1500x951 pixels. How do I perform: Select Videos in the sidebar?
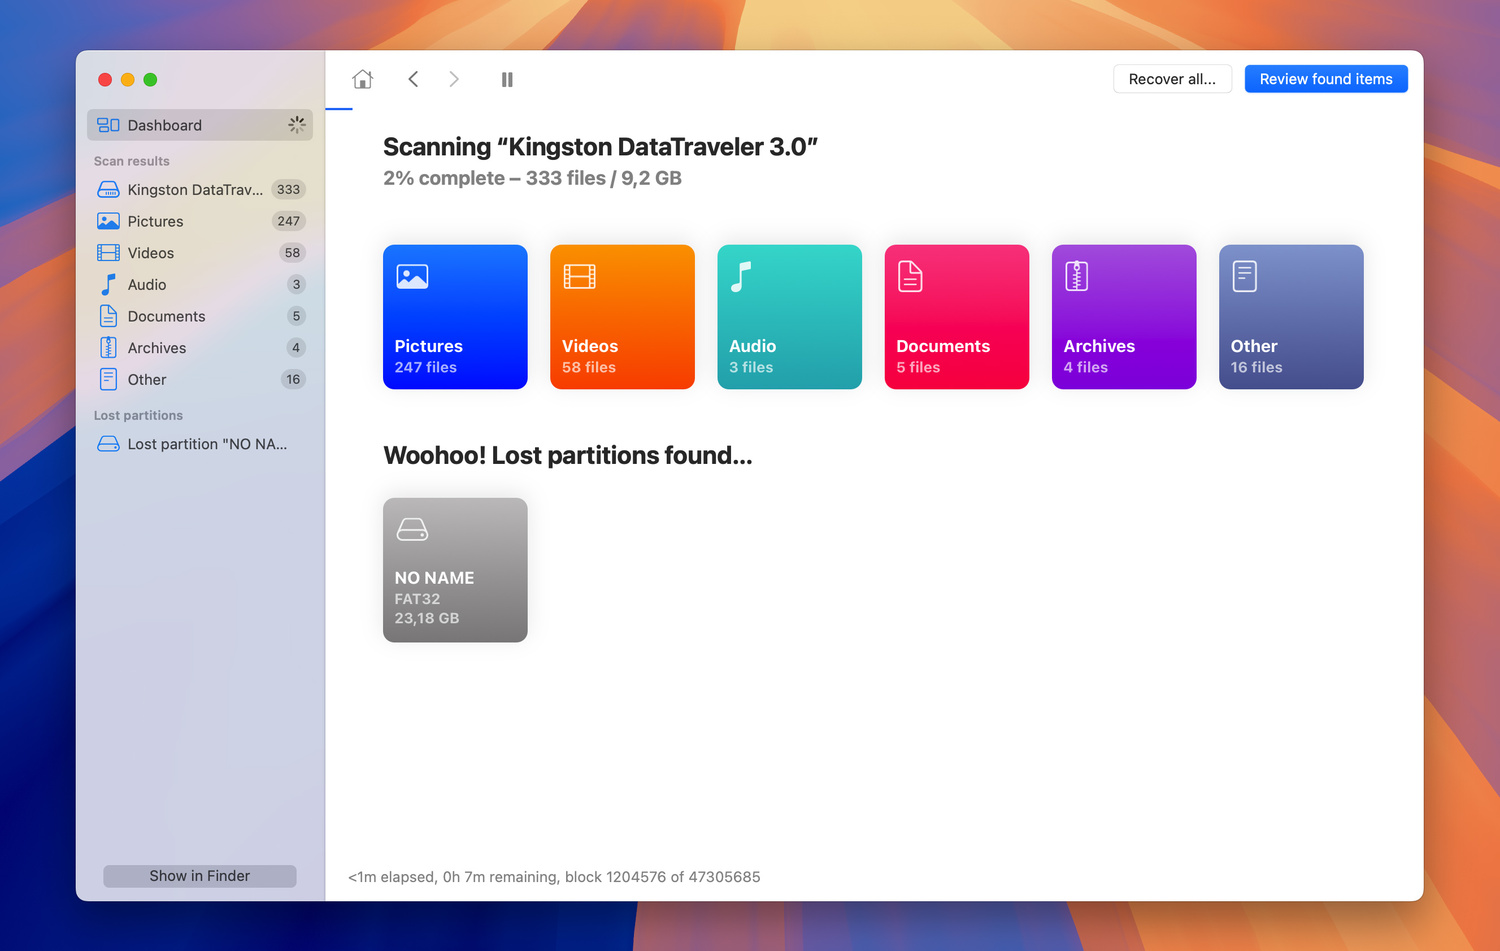(200, 253)
